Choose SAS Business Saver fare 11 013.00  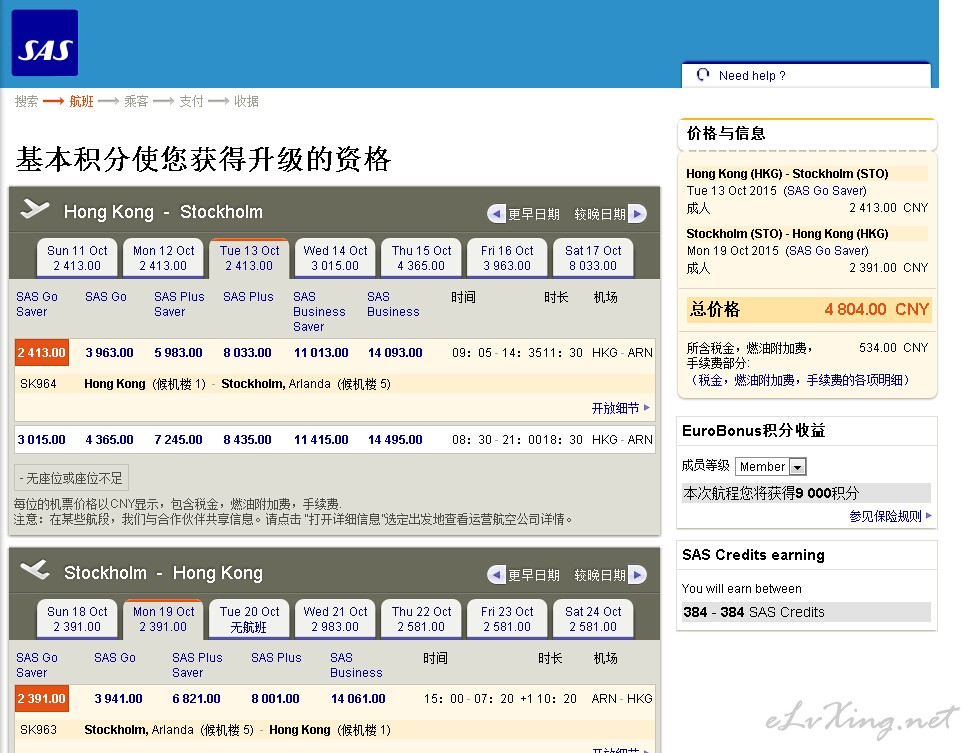tap(321, 353)
